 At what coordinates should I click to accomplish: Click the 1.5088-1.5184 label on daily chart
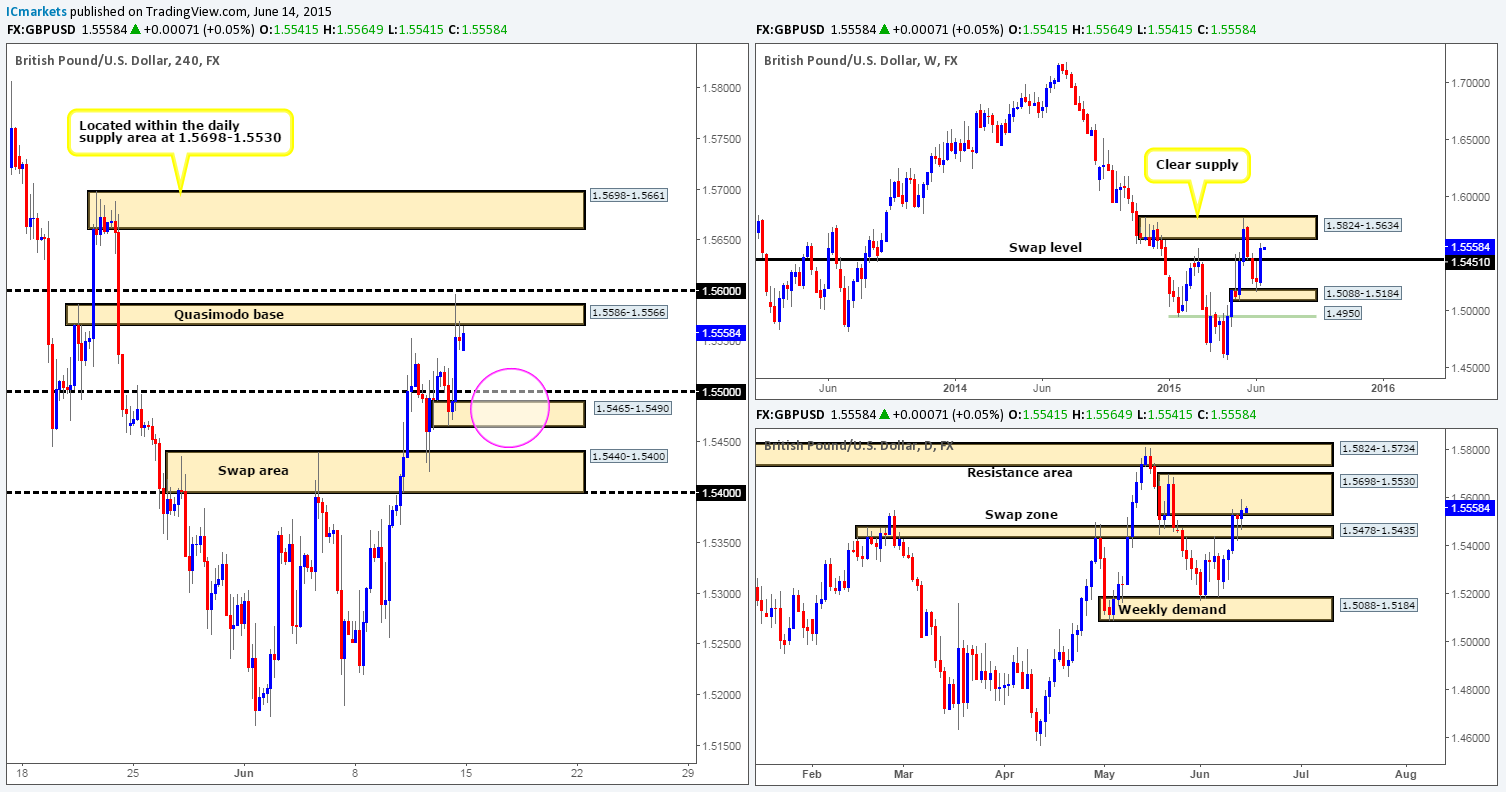coord(1378,605)
